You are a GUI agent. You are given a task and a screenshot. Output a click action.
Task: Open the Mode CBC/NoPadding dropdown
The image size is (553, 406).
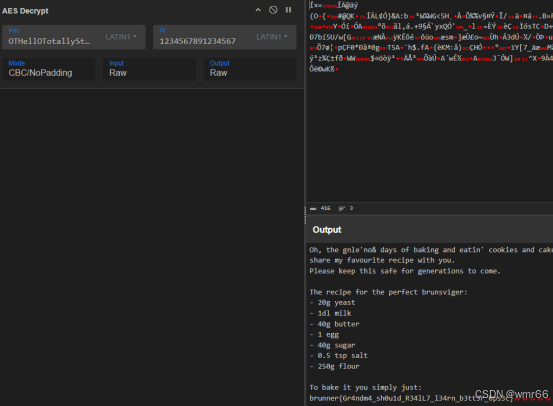49,69
